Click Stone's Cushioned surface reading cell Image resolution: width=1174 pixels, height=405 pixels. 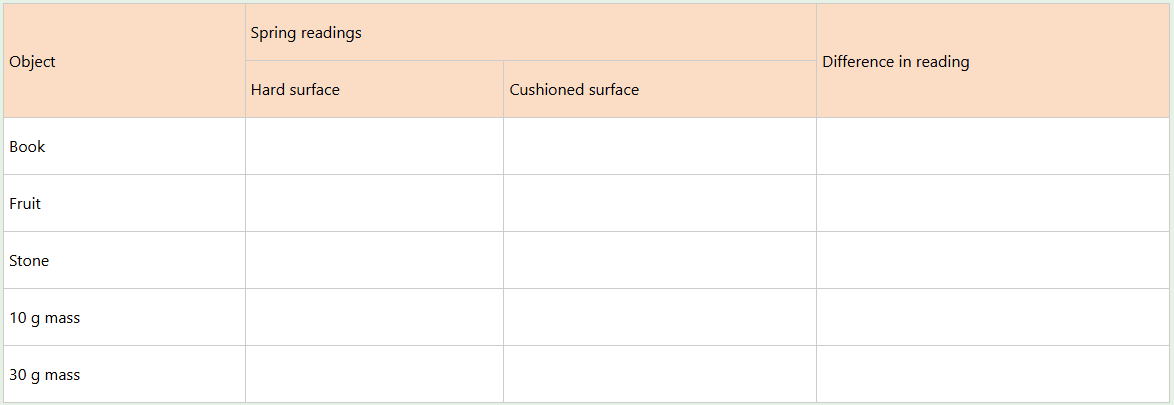pyautogui.click(x=659, y=261)
